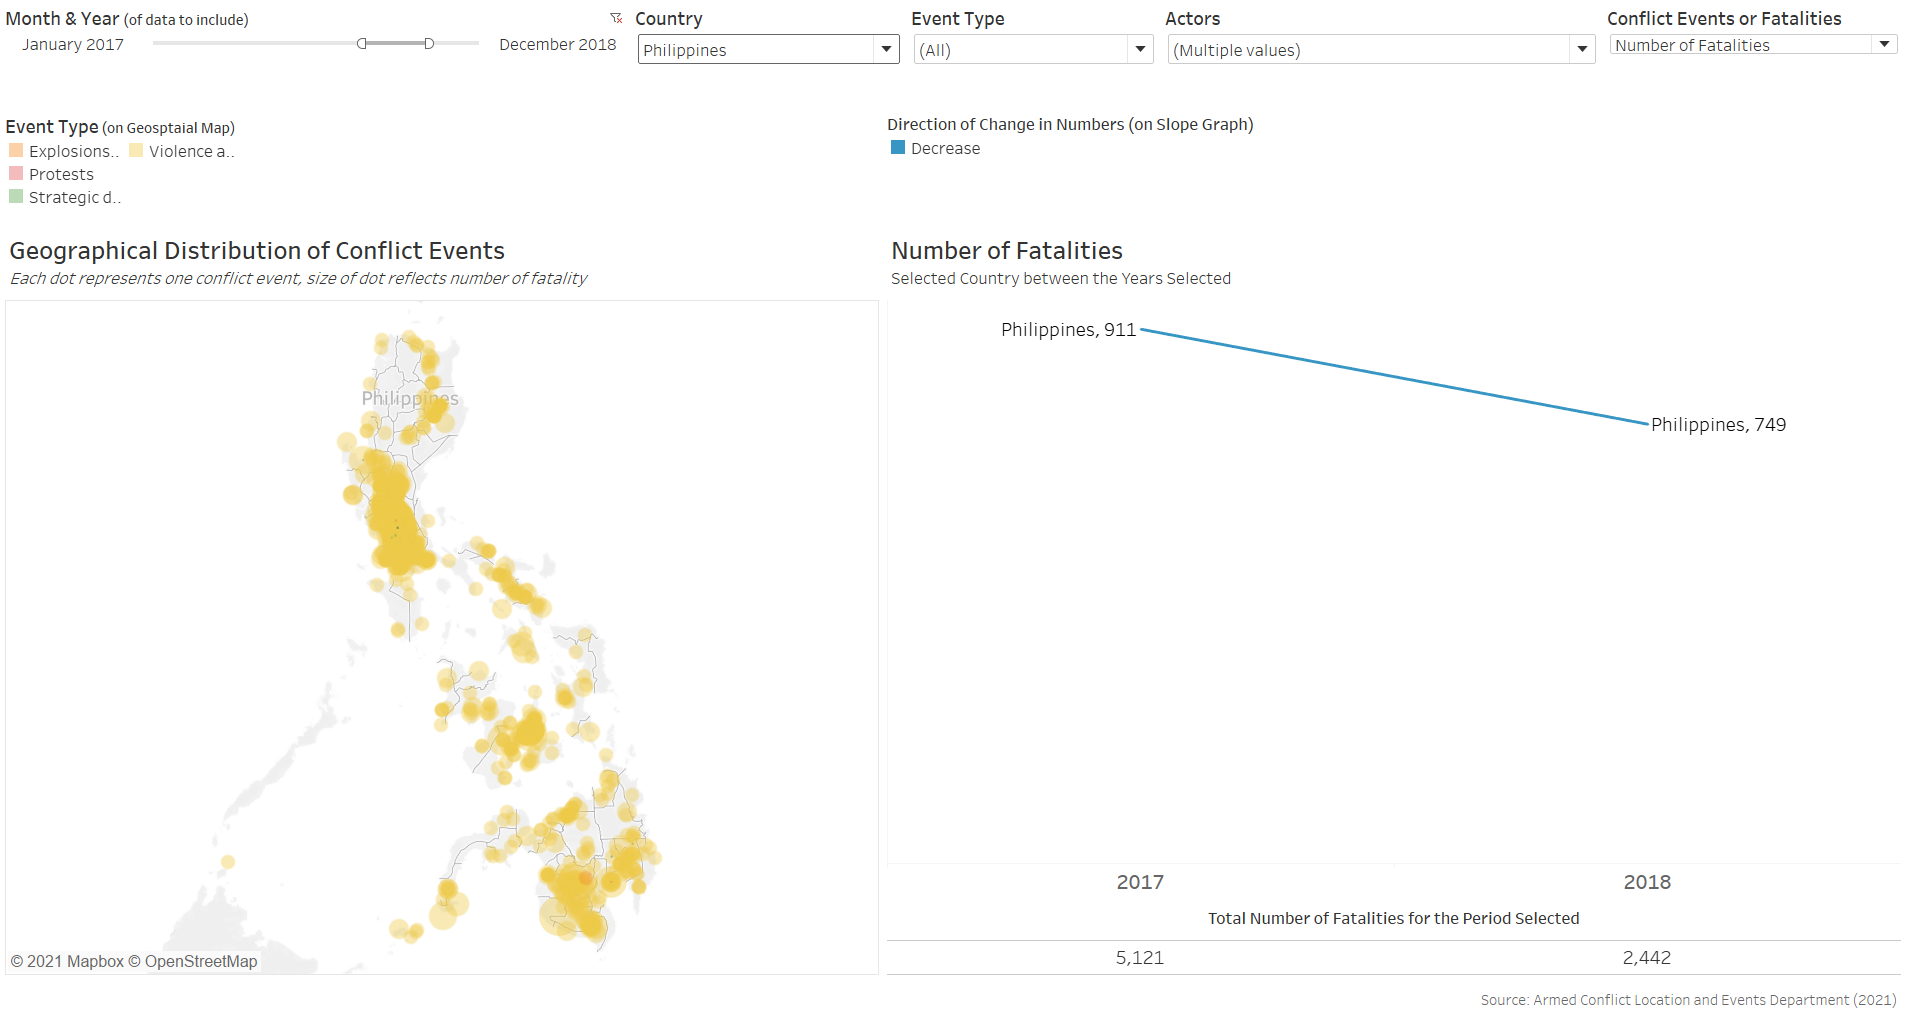Click the blue slope line on graph

1394,377
